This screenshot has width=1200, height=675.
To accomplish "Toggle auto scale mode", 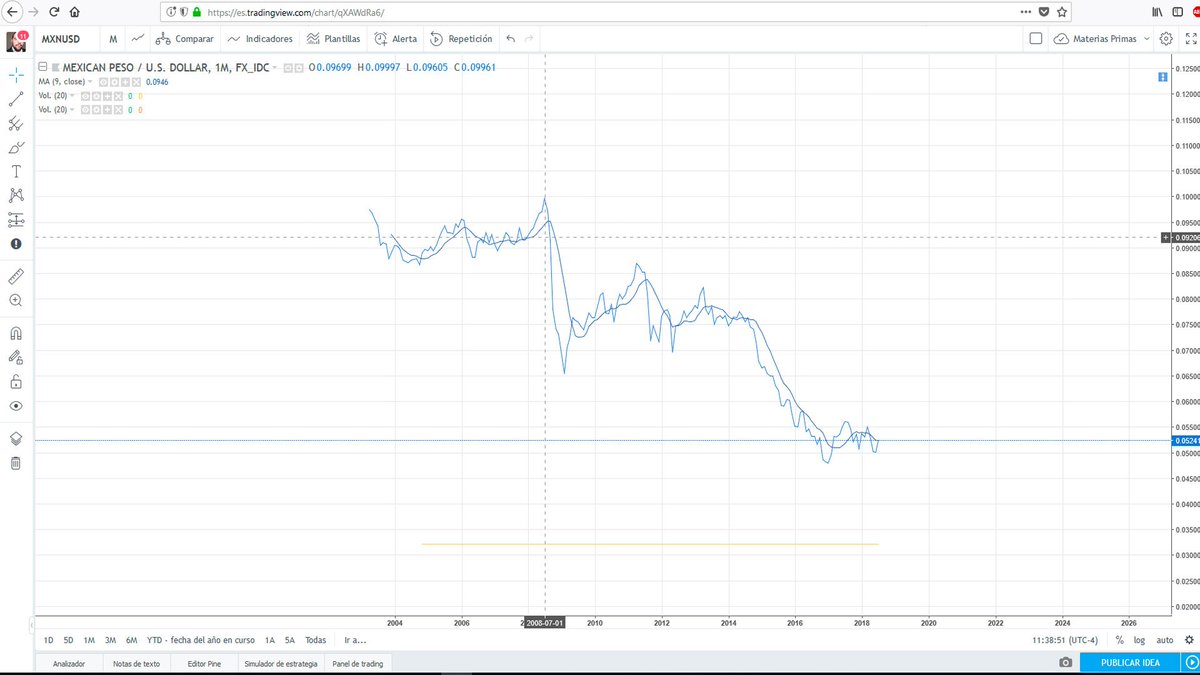I will click(x=1165, y=640).
